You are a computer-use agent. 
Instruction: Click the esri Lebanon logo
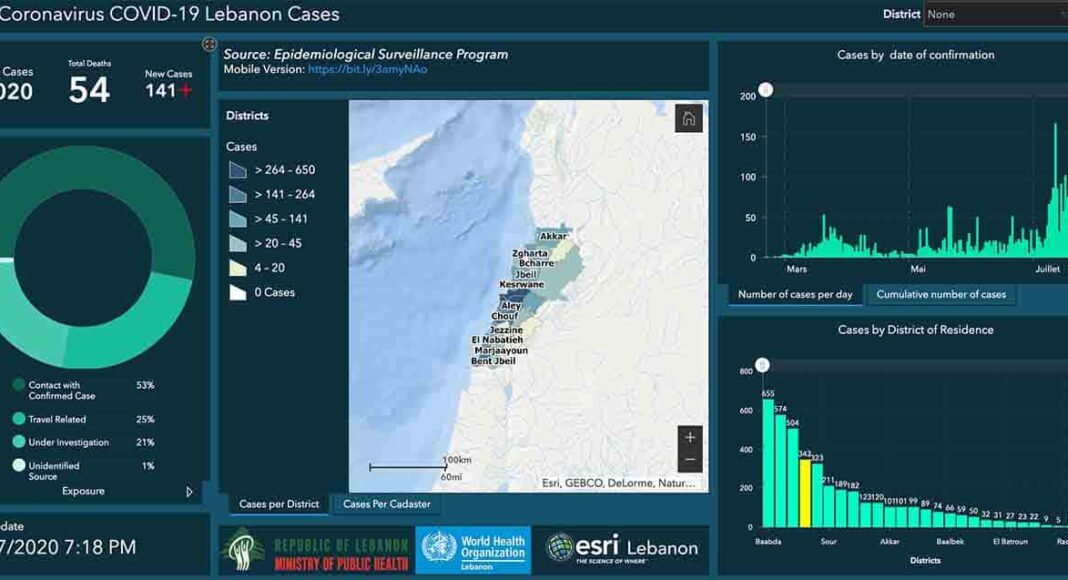click(x=622, y=548)
